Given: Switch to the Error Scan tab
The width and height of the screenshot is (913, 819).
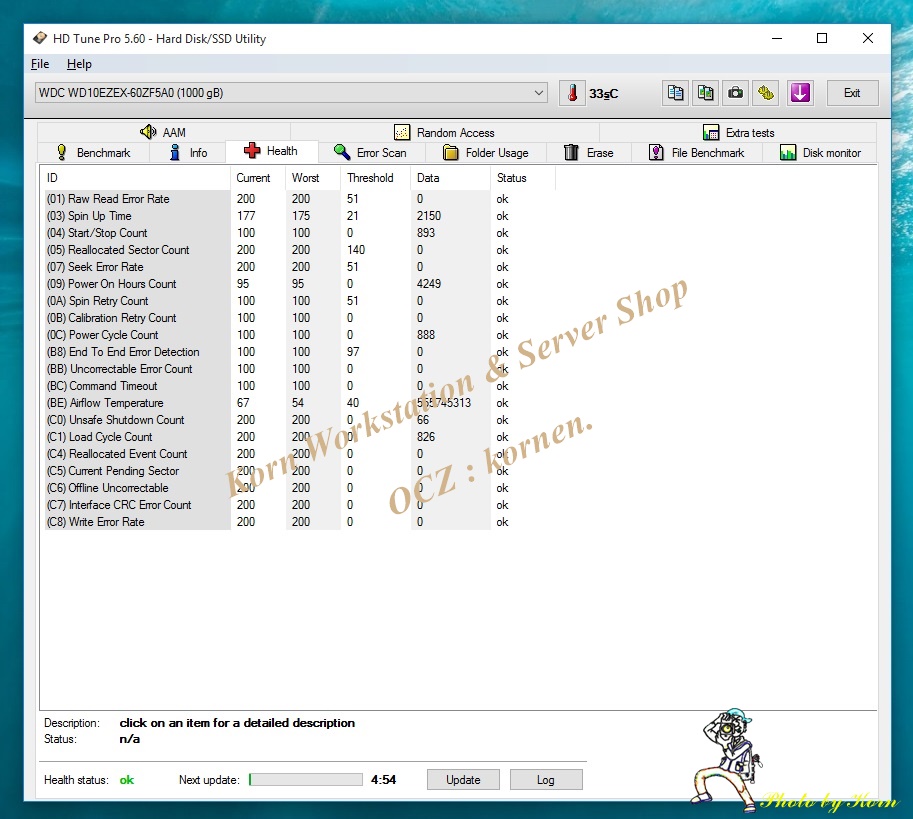Looking at the screenshot, I should [x=370, y=153].
